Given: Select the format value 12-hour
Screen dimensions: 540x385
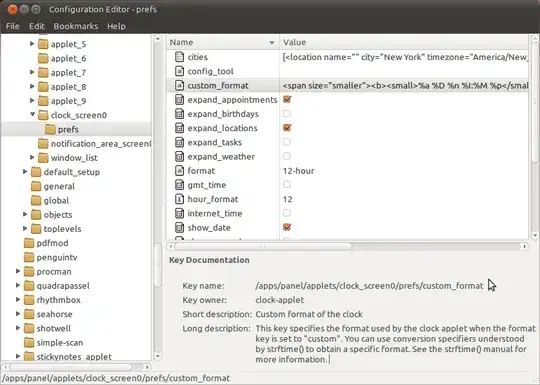Looking at the screenshot, I should pos(298,171).
